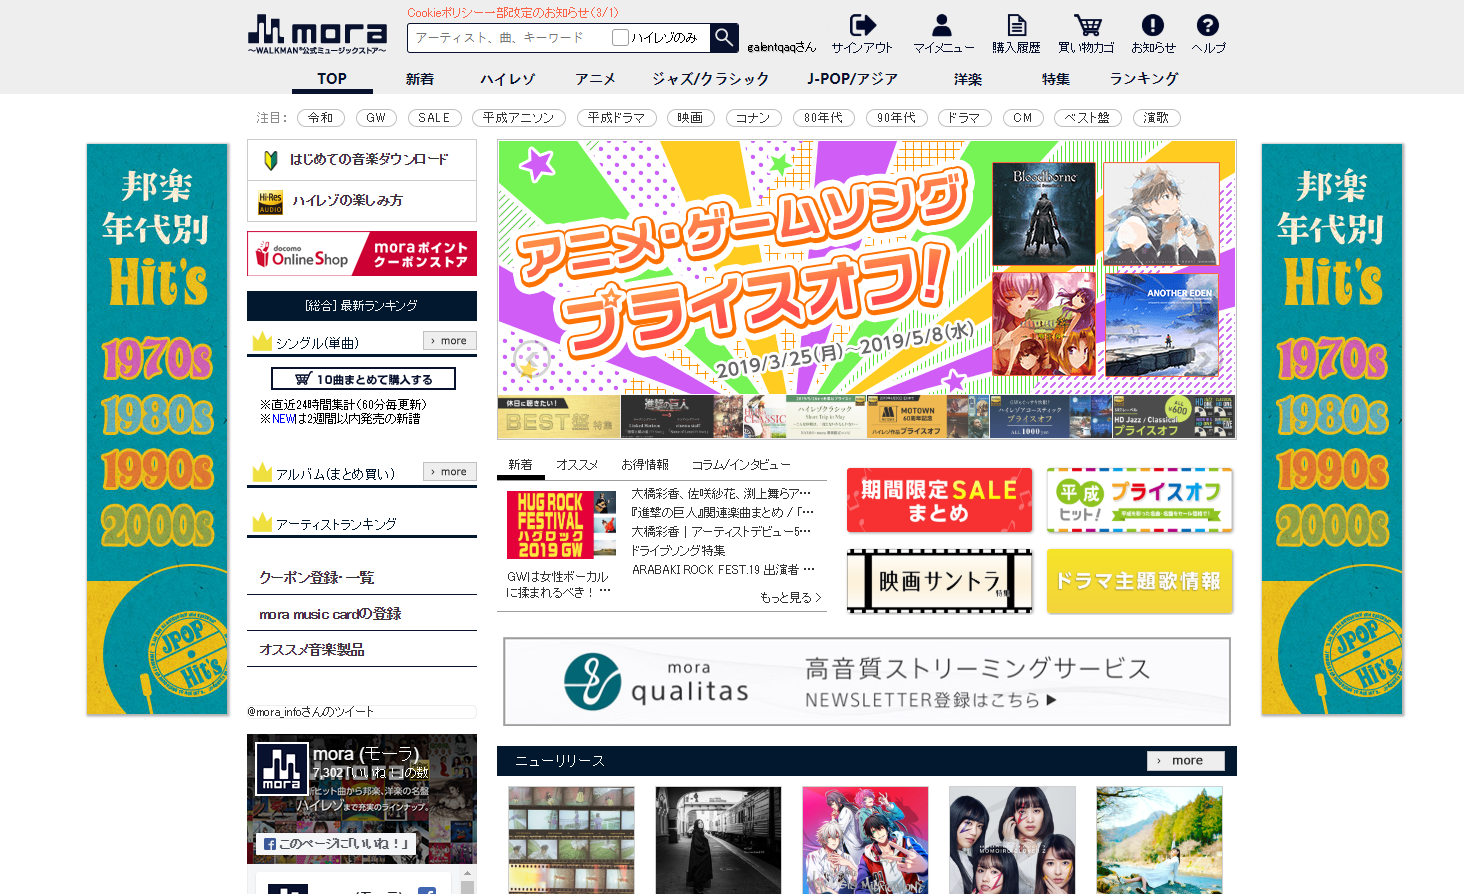
Task: Open the Cookieポリシー notice link
Action: coord(513,12)
